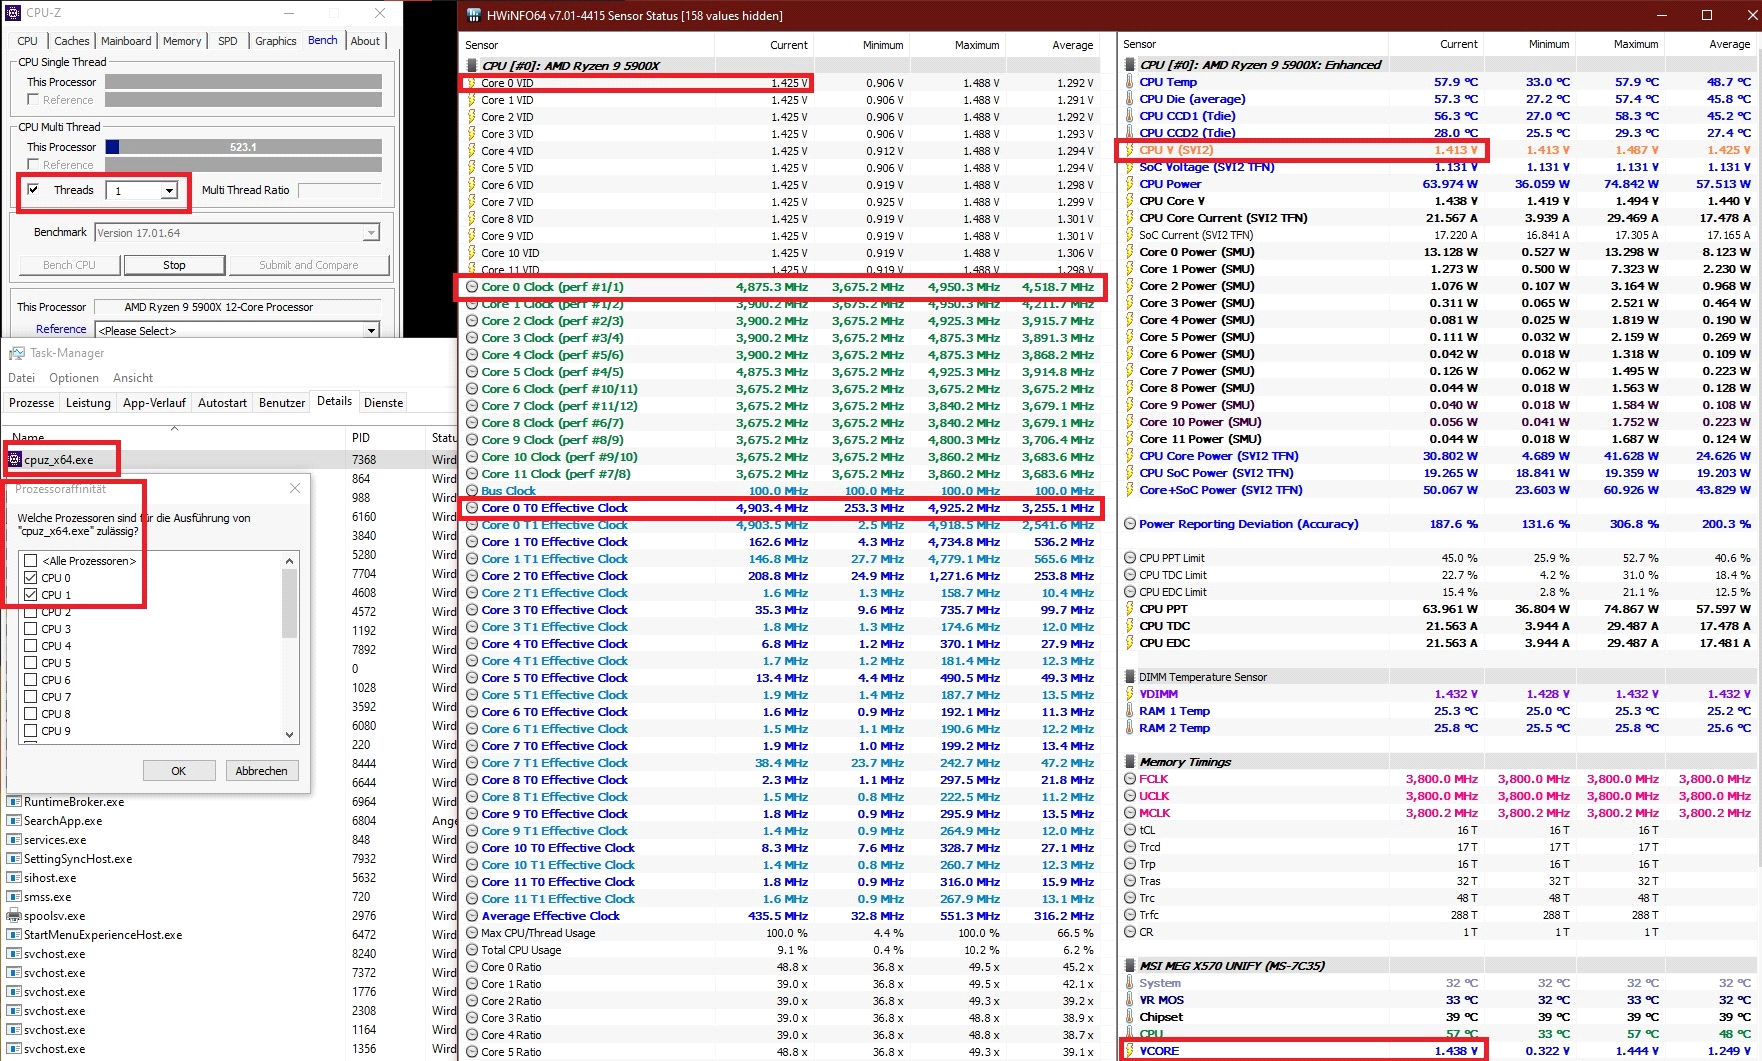Click the icon beside FCLK
This screenshot has height=1061, width=1762.
[x=1130, y=779]
